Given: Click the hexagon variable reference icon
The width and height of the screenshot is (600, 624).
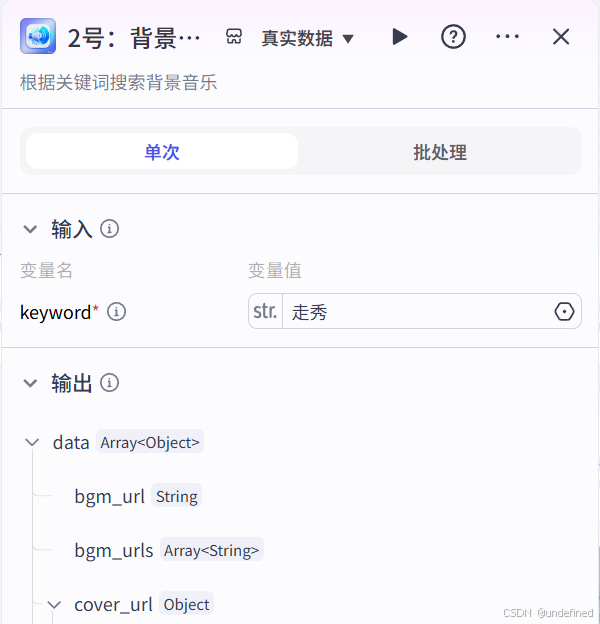Looking at the screenshot, I should pos(564,312).
